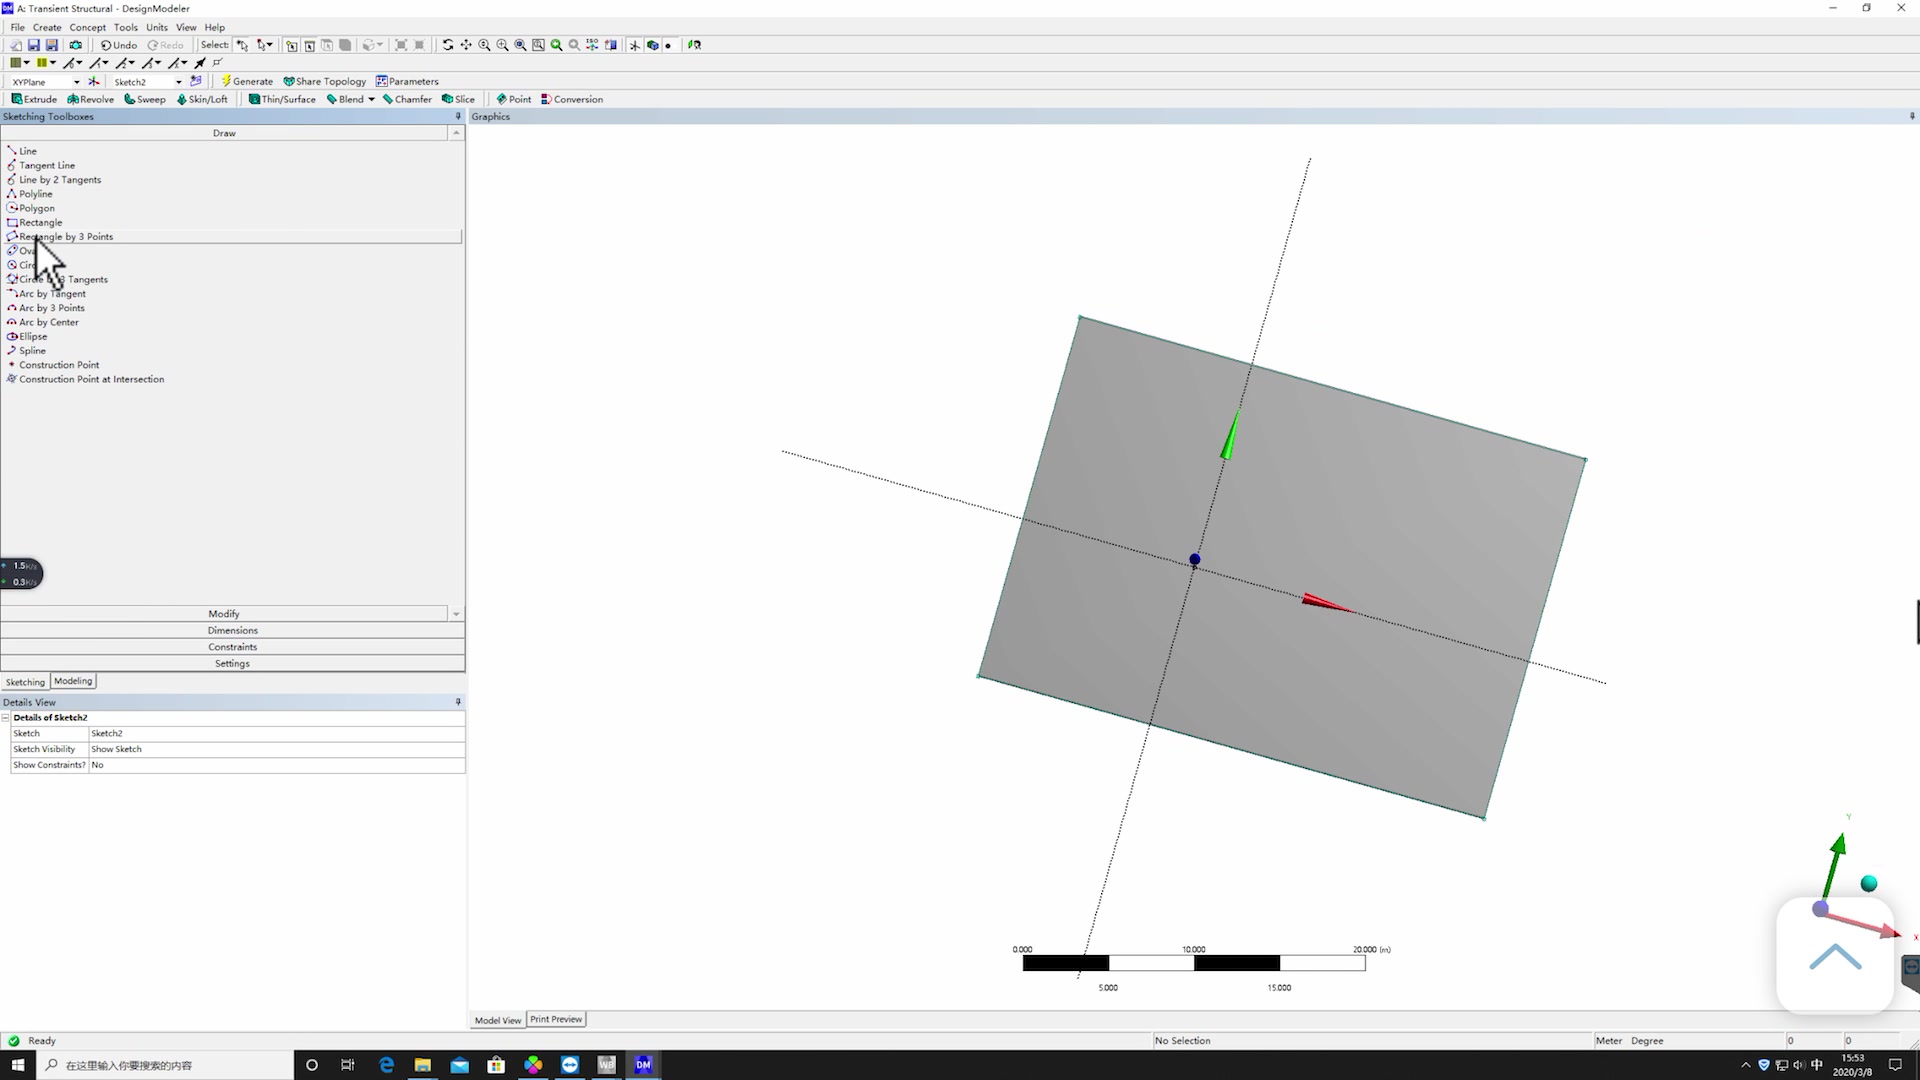Select the Sweep tool
This screenshot has height=1080, width=1920.
pos(145,99)
